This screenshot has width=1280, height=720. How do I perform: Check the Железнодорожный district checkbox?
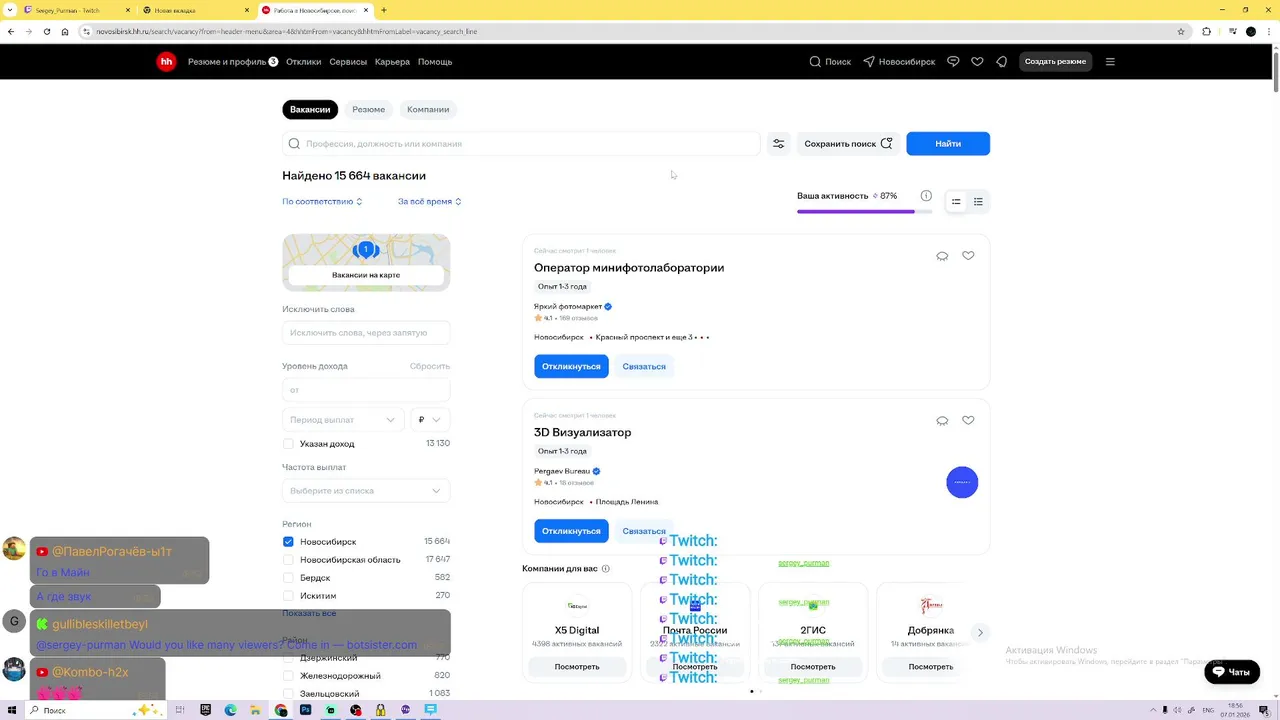pyautogui.click(x=288, y=676)
